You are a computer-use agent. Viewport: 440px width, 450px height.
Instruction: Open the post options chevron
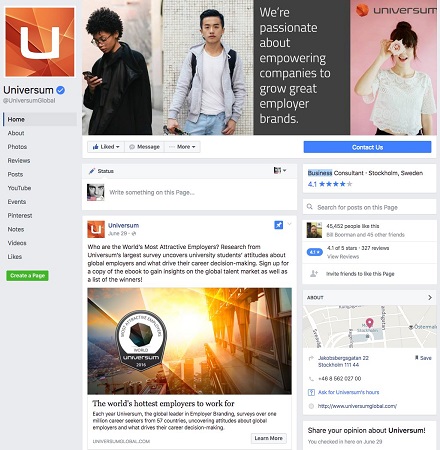289,224
